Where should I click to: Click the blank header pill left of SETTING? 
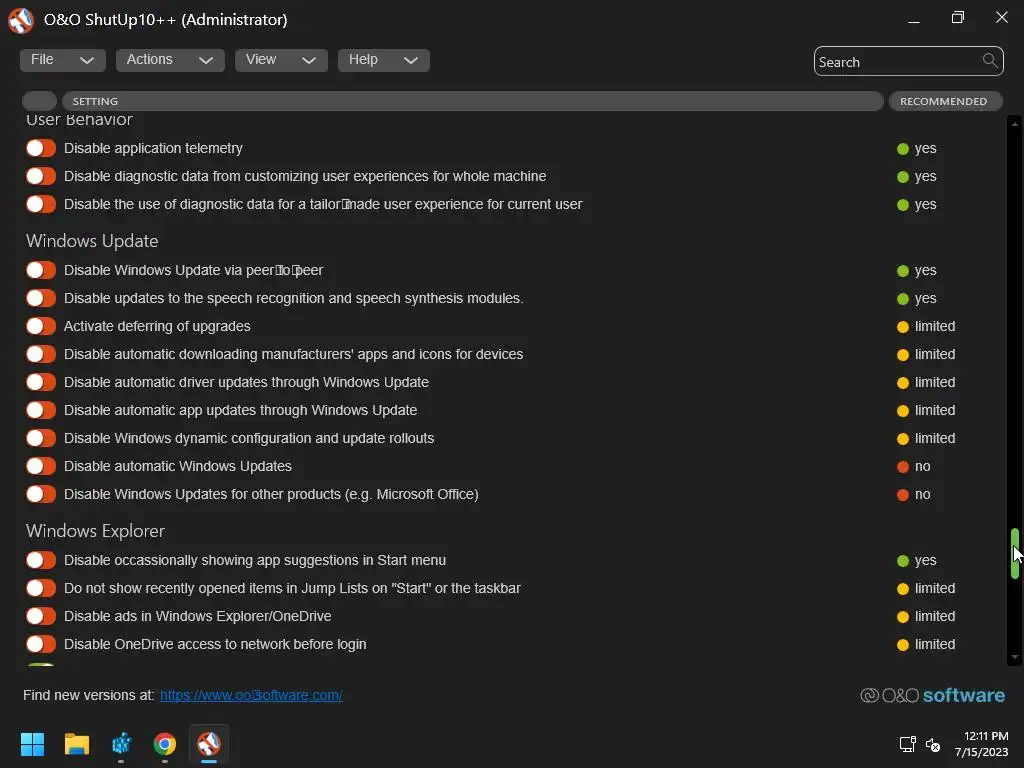(39, 101)
